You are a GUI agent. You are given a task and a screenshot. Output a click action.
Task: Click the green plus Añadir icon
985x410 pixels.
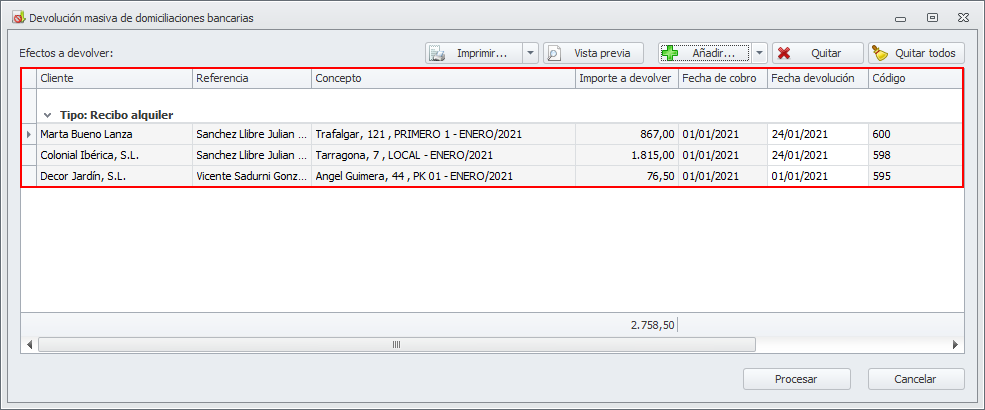(670, 53)
